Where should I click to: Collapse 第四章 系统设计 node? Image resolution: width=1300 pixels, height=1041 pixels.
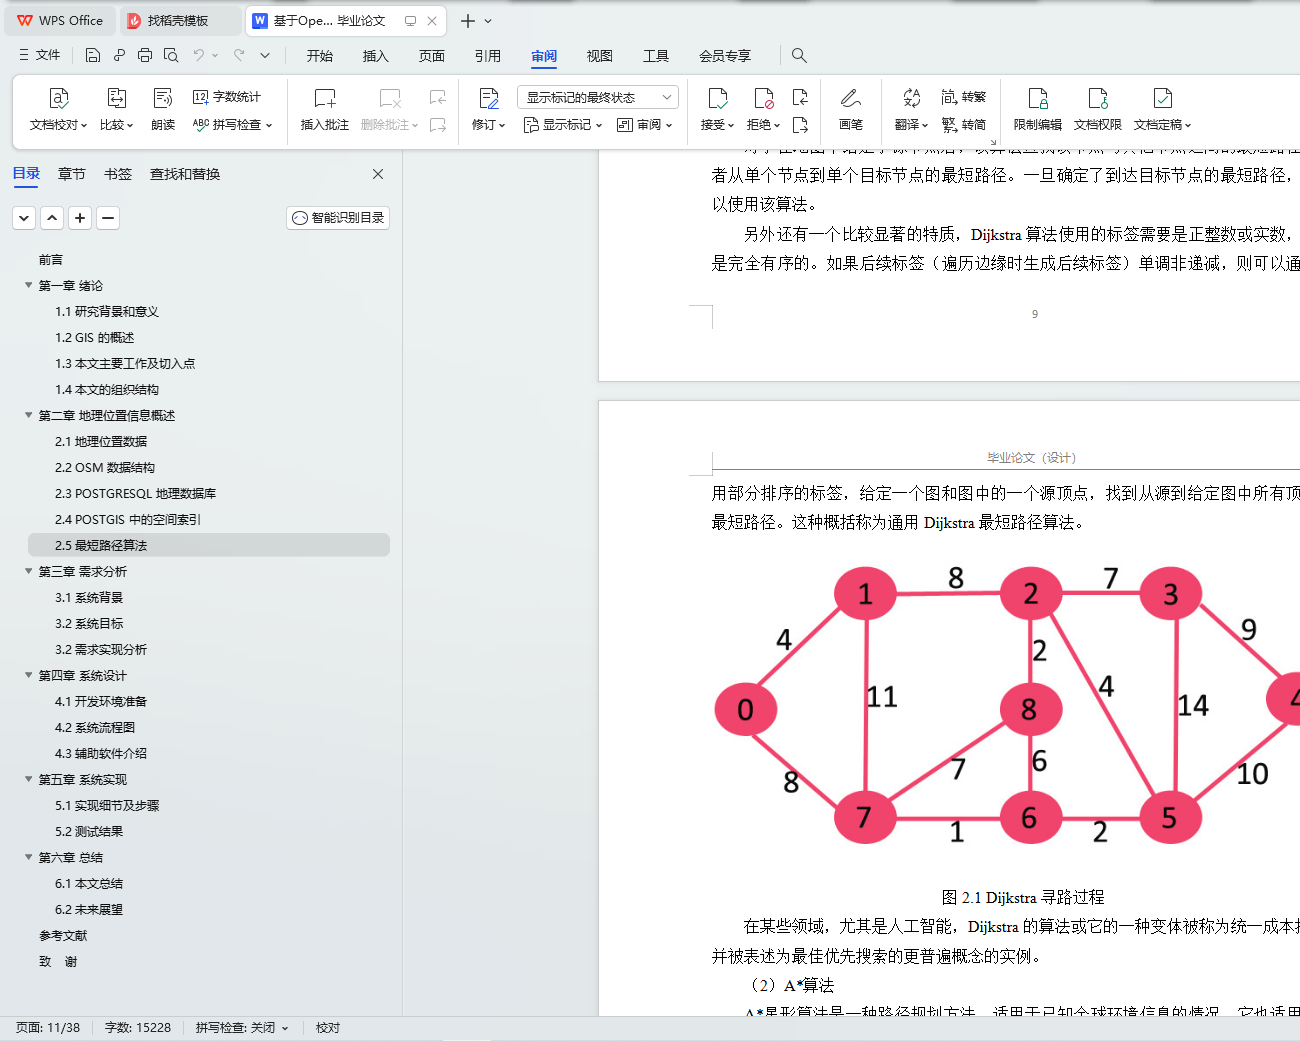[x=29, y=676]
